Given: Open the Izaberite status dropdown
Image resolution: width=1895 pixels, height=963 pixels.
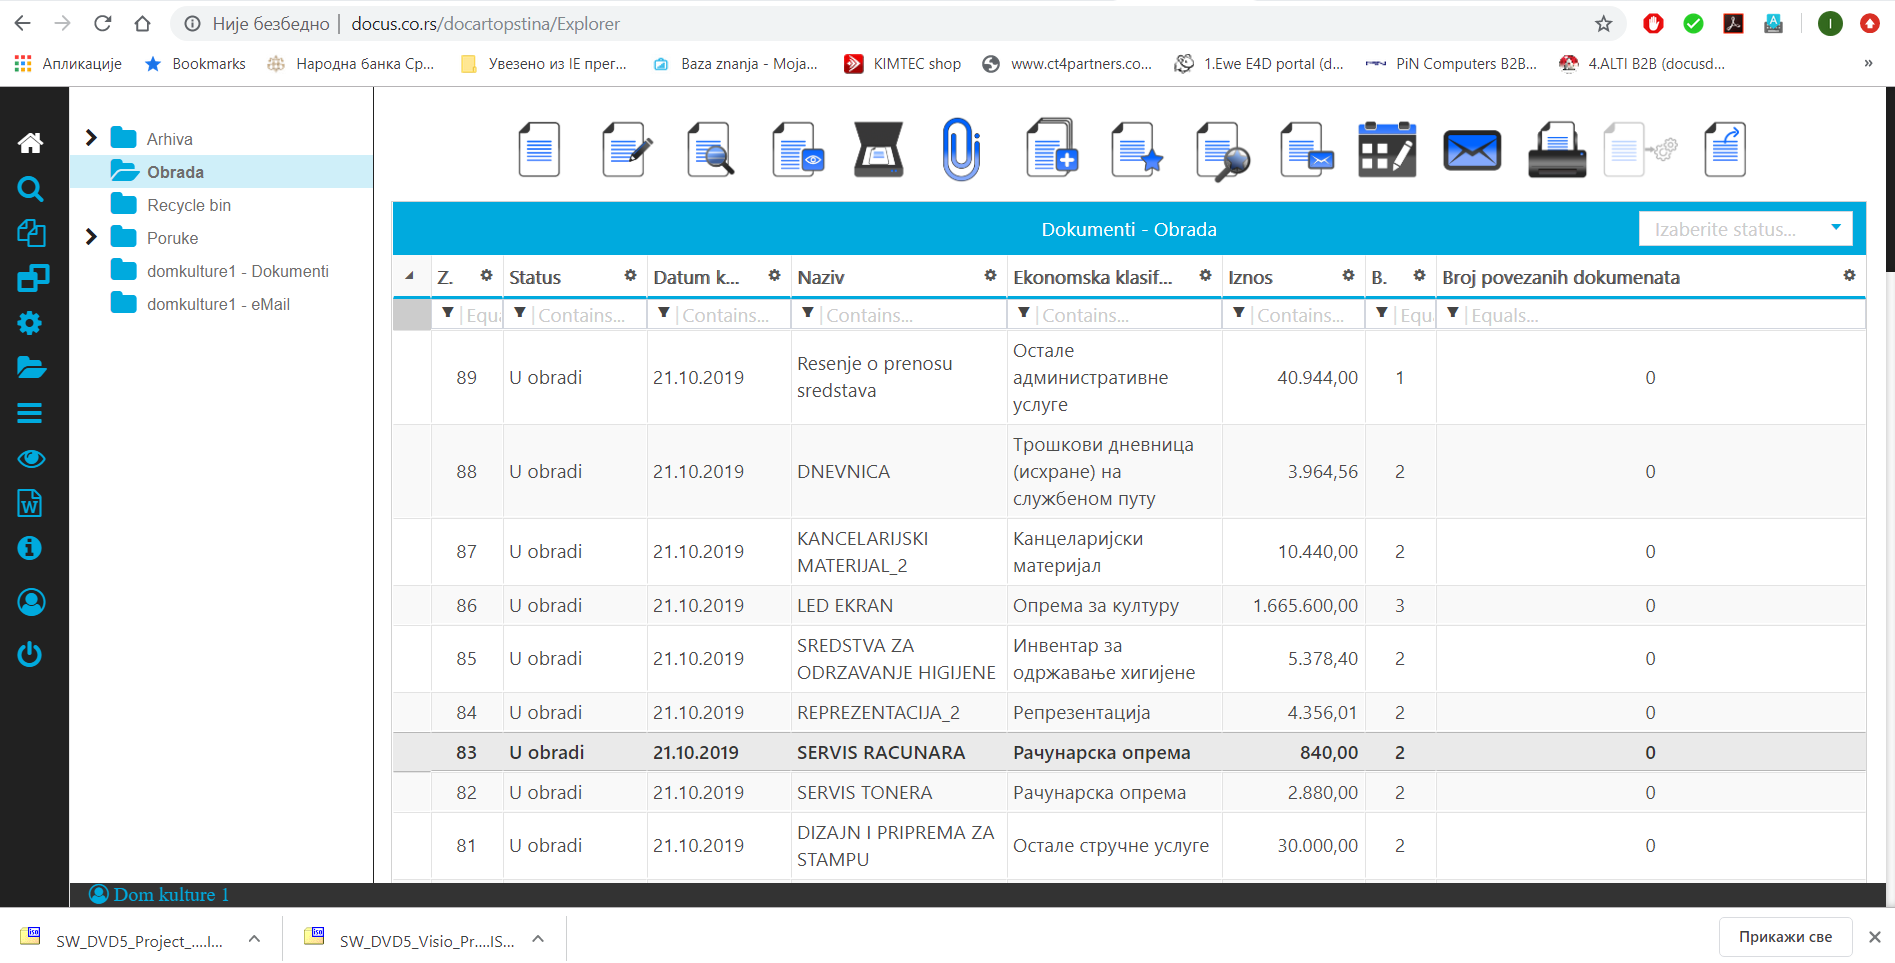Looking at the screenshot, I should [x=1745, y=229].
